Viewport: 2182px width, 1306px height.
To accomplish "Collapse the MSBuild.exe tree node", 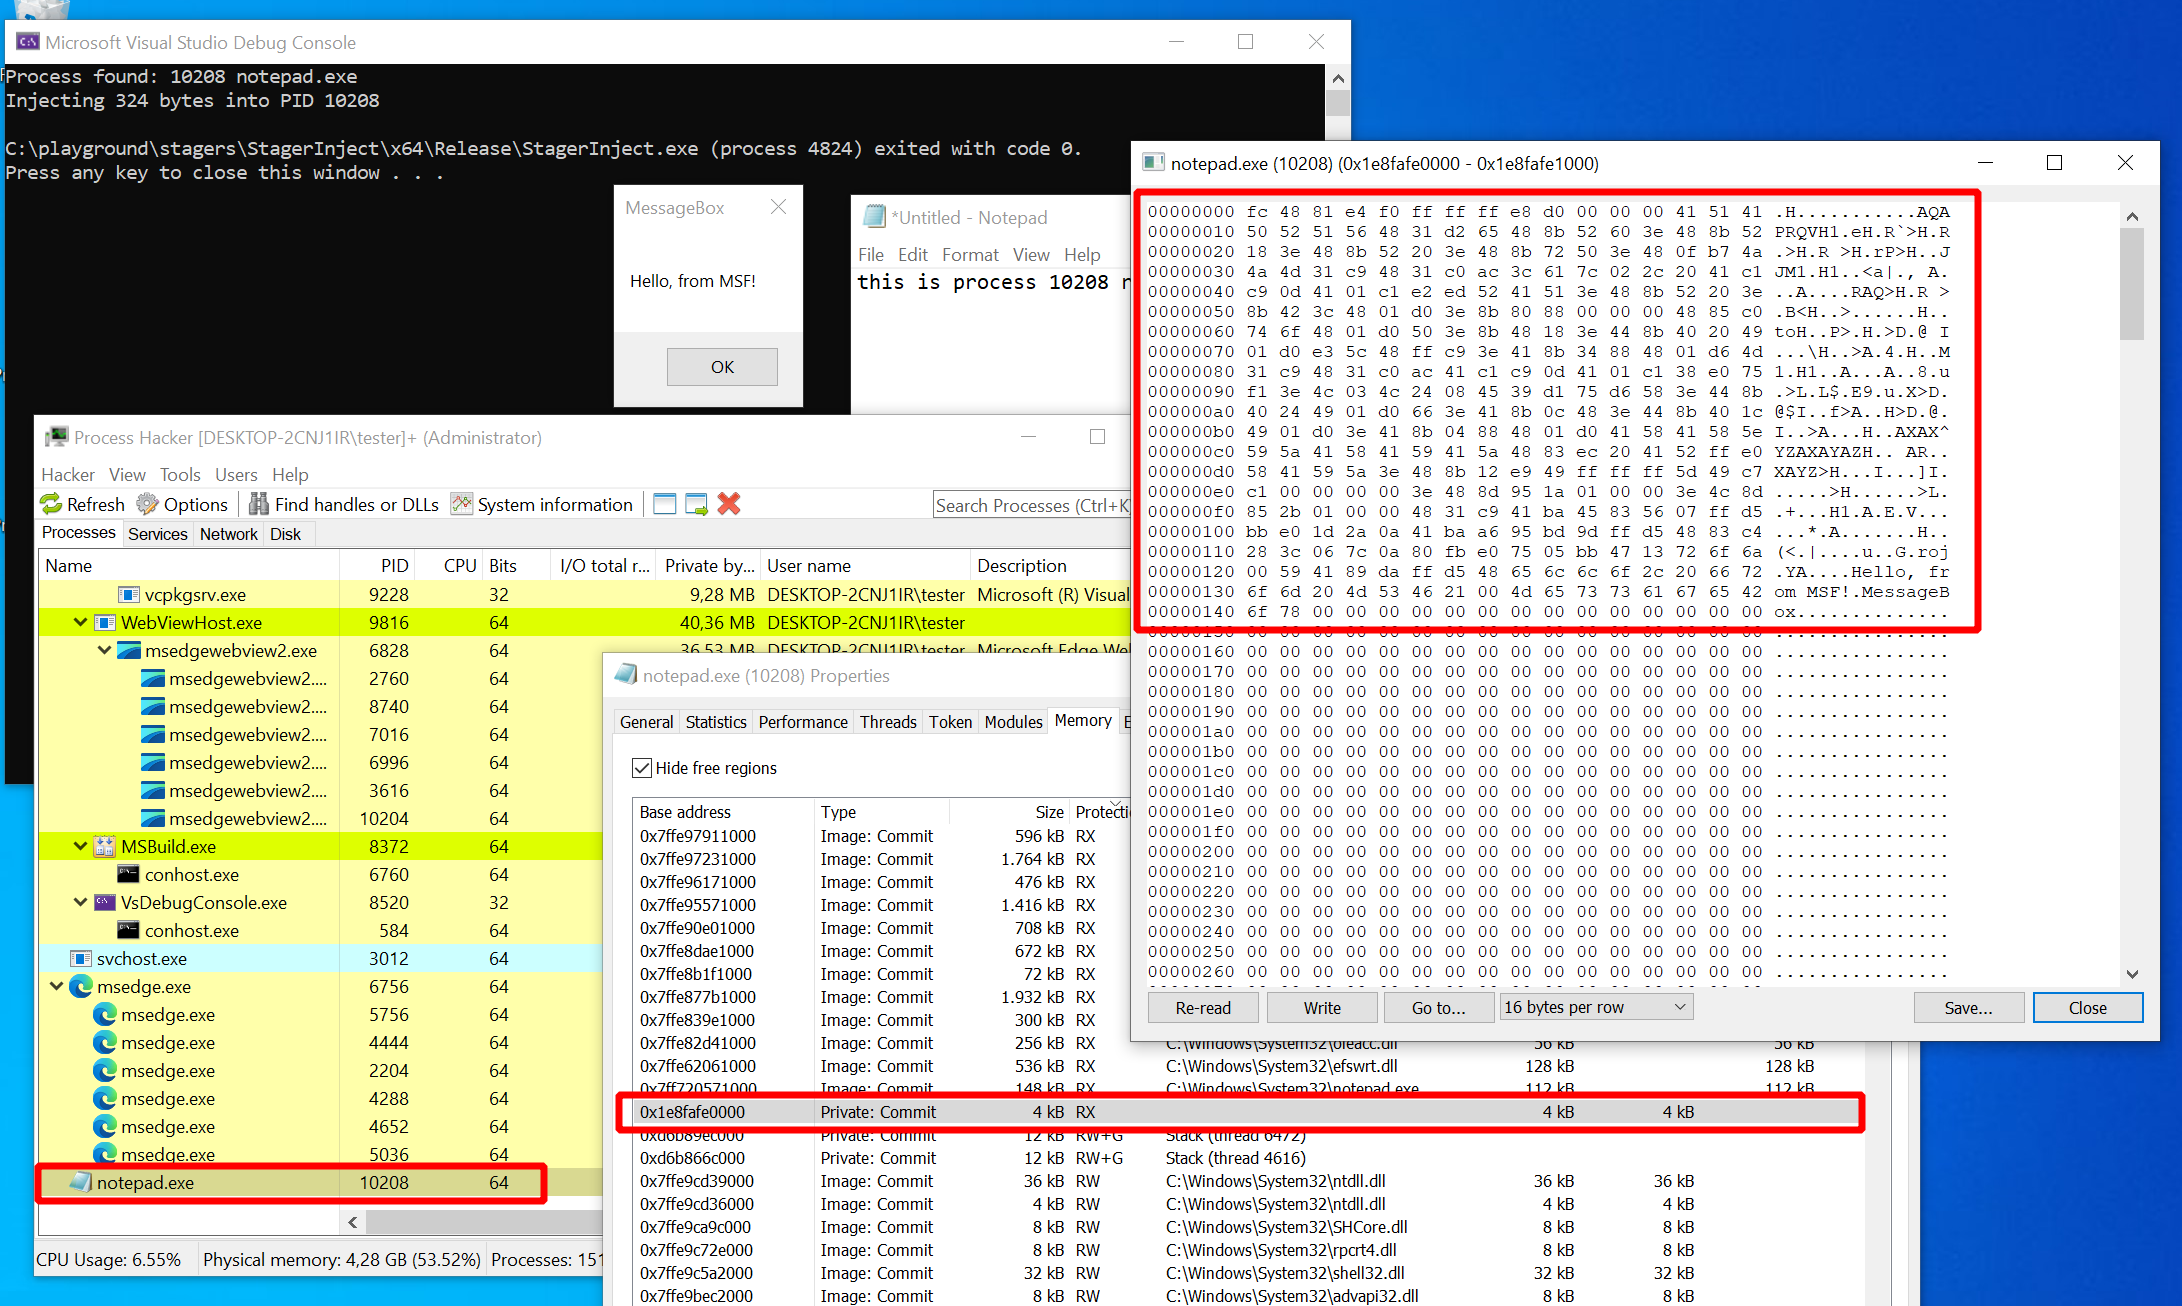I will click(80, 846).
